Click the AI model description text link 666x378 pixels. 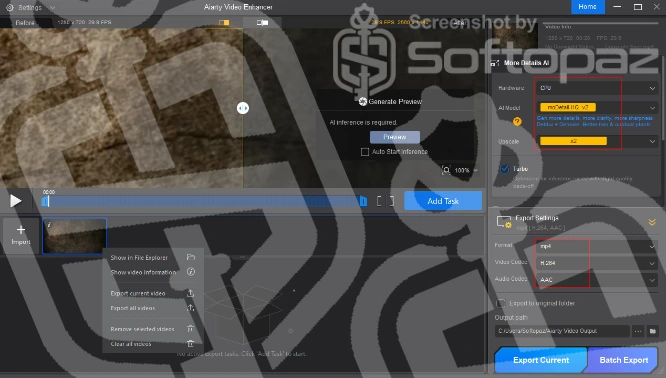[594, 121]
